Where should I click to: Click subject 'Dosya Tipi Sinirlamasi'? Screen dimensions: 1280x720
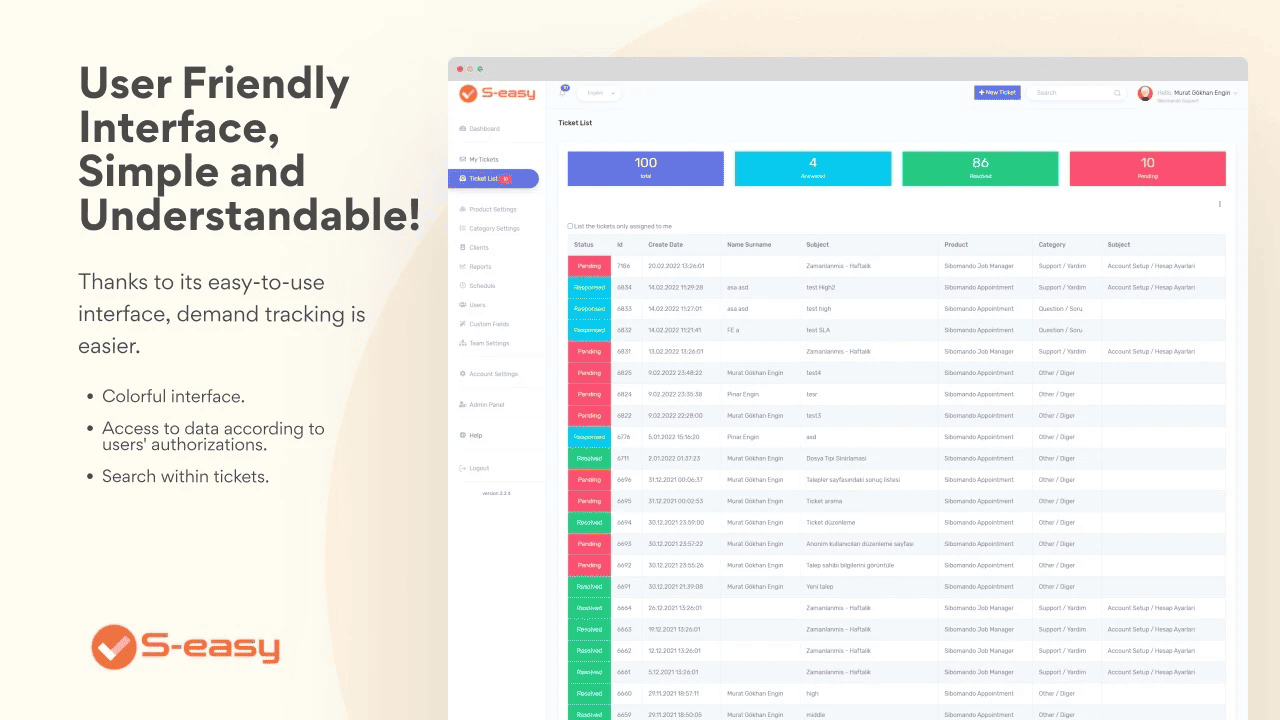(836, 458)
